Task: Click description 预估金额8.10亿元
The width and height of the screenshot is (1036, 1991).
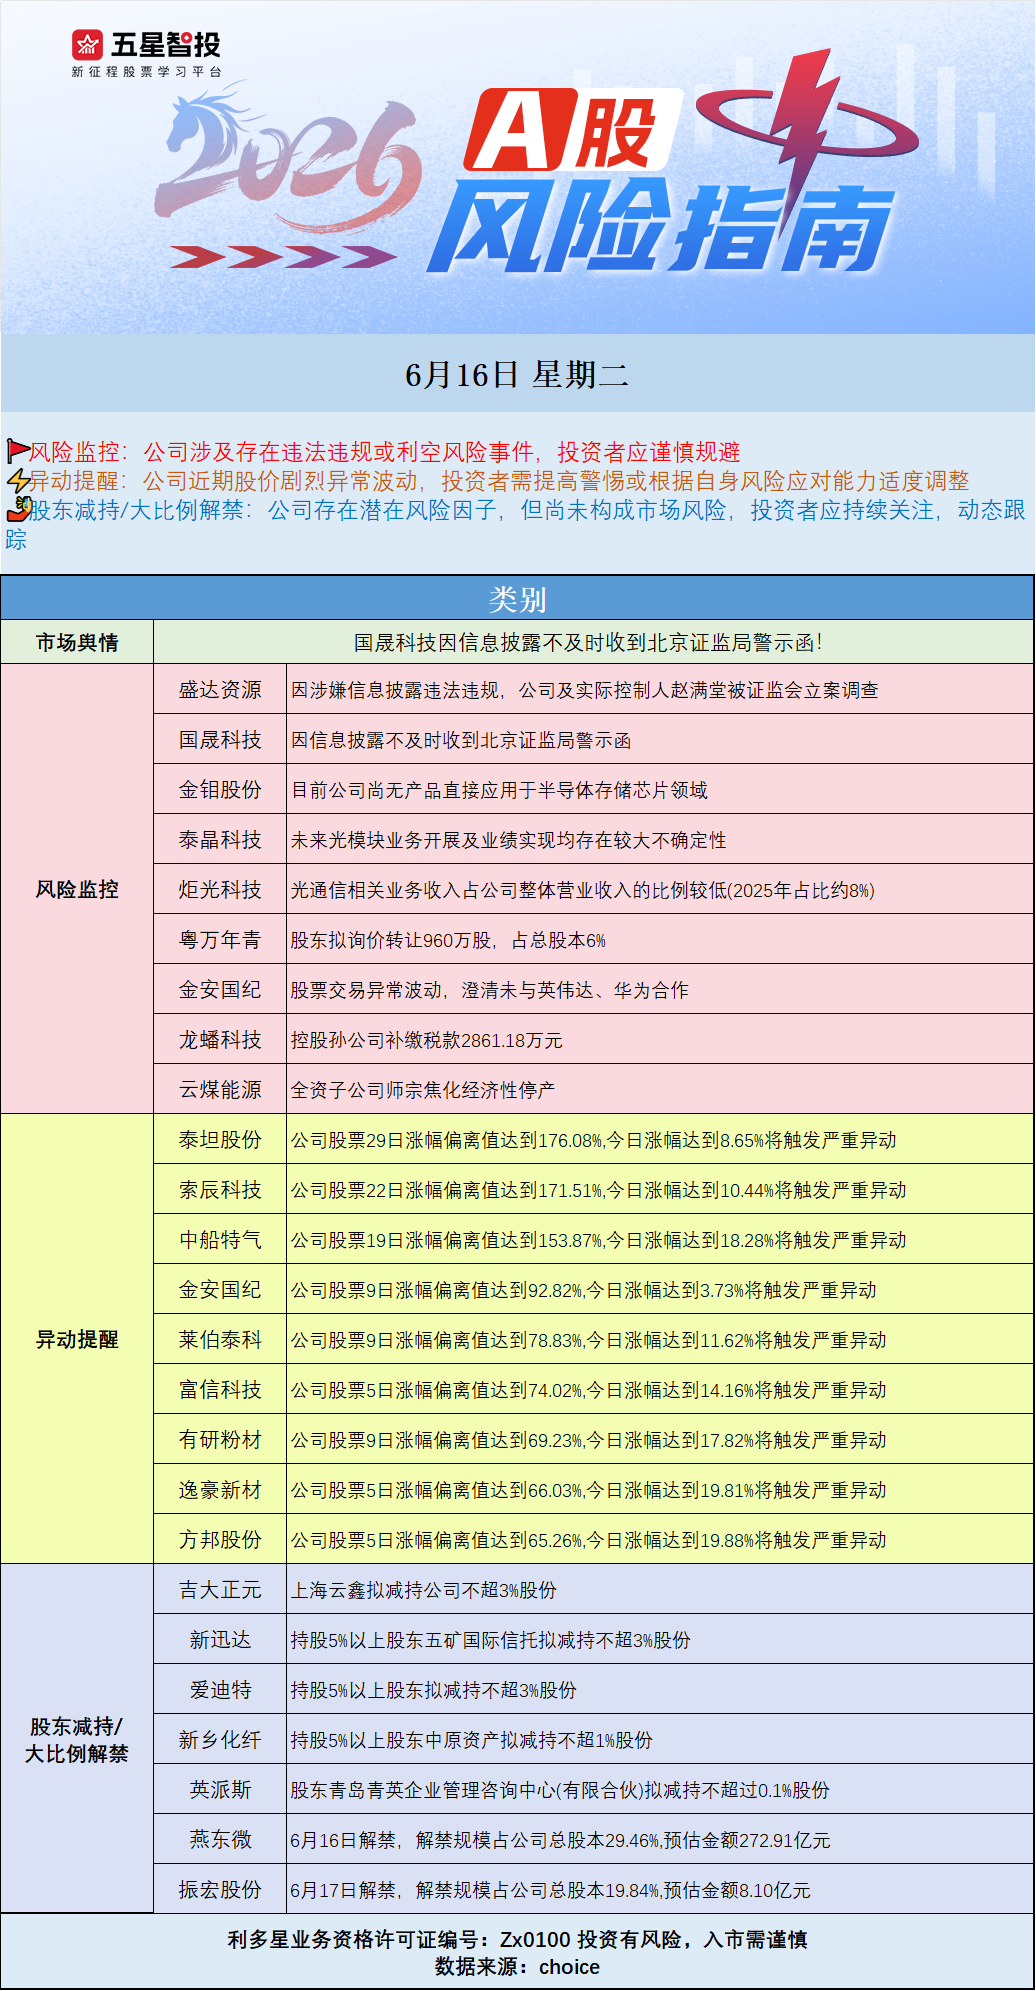Action: click(x=737, y=1890)
